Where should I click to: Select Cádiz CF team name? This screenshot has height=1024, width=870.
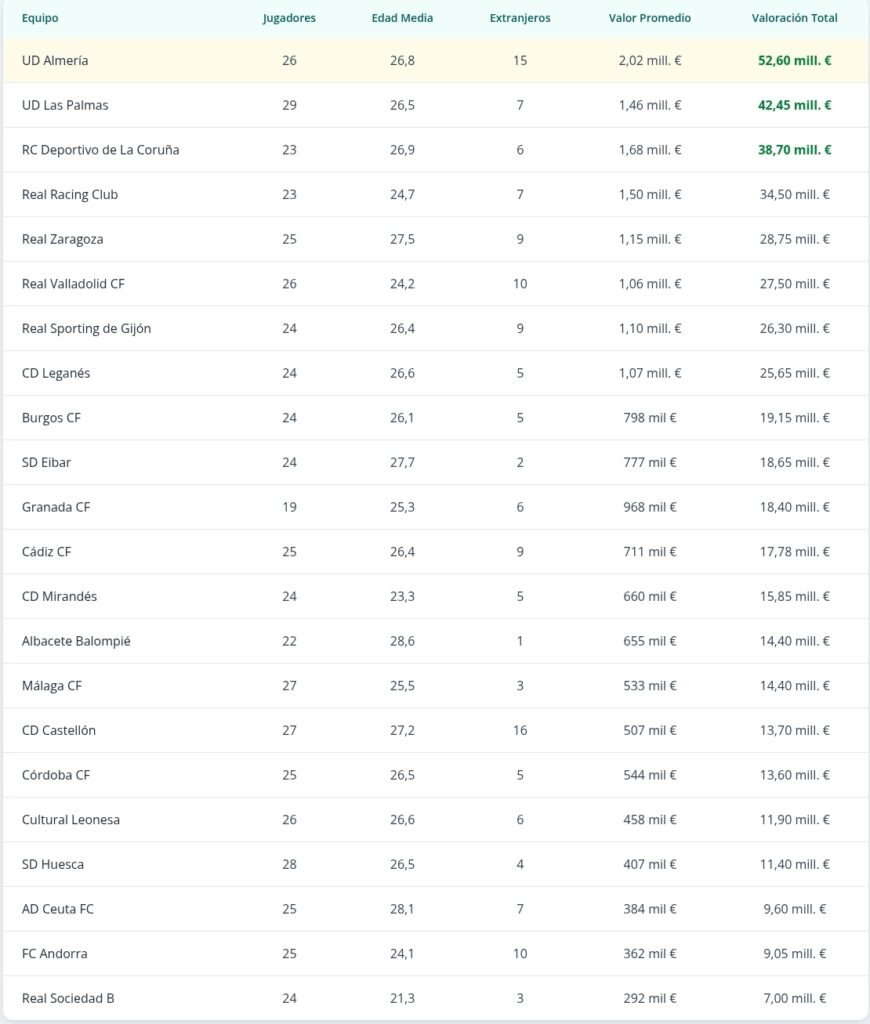coord(46,552)
